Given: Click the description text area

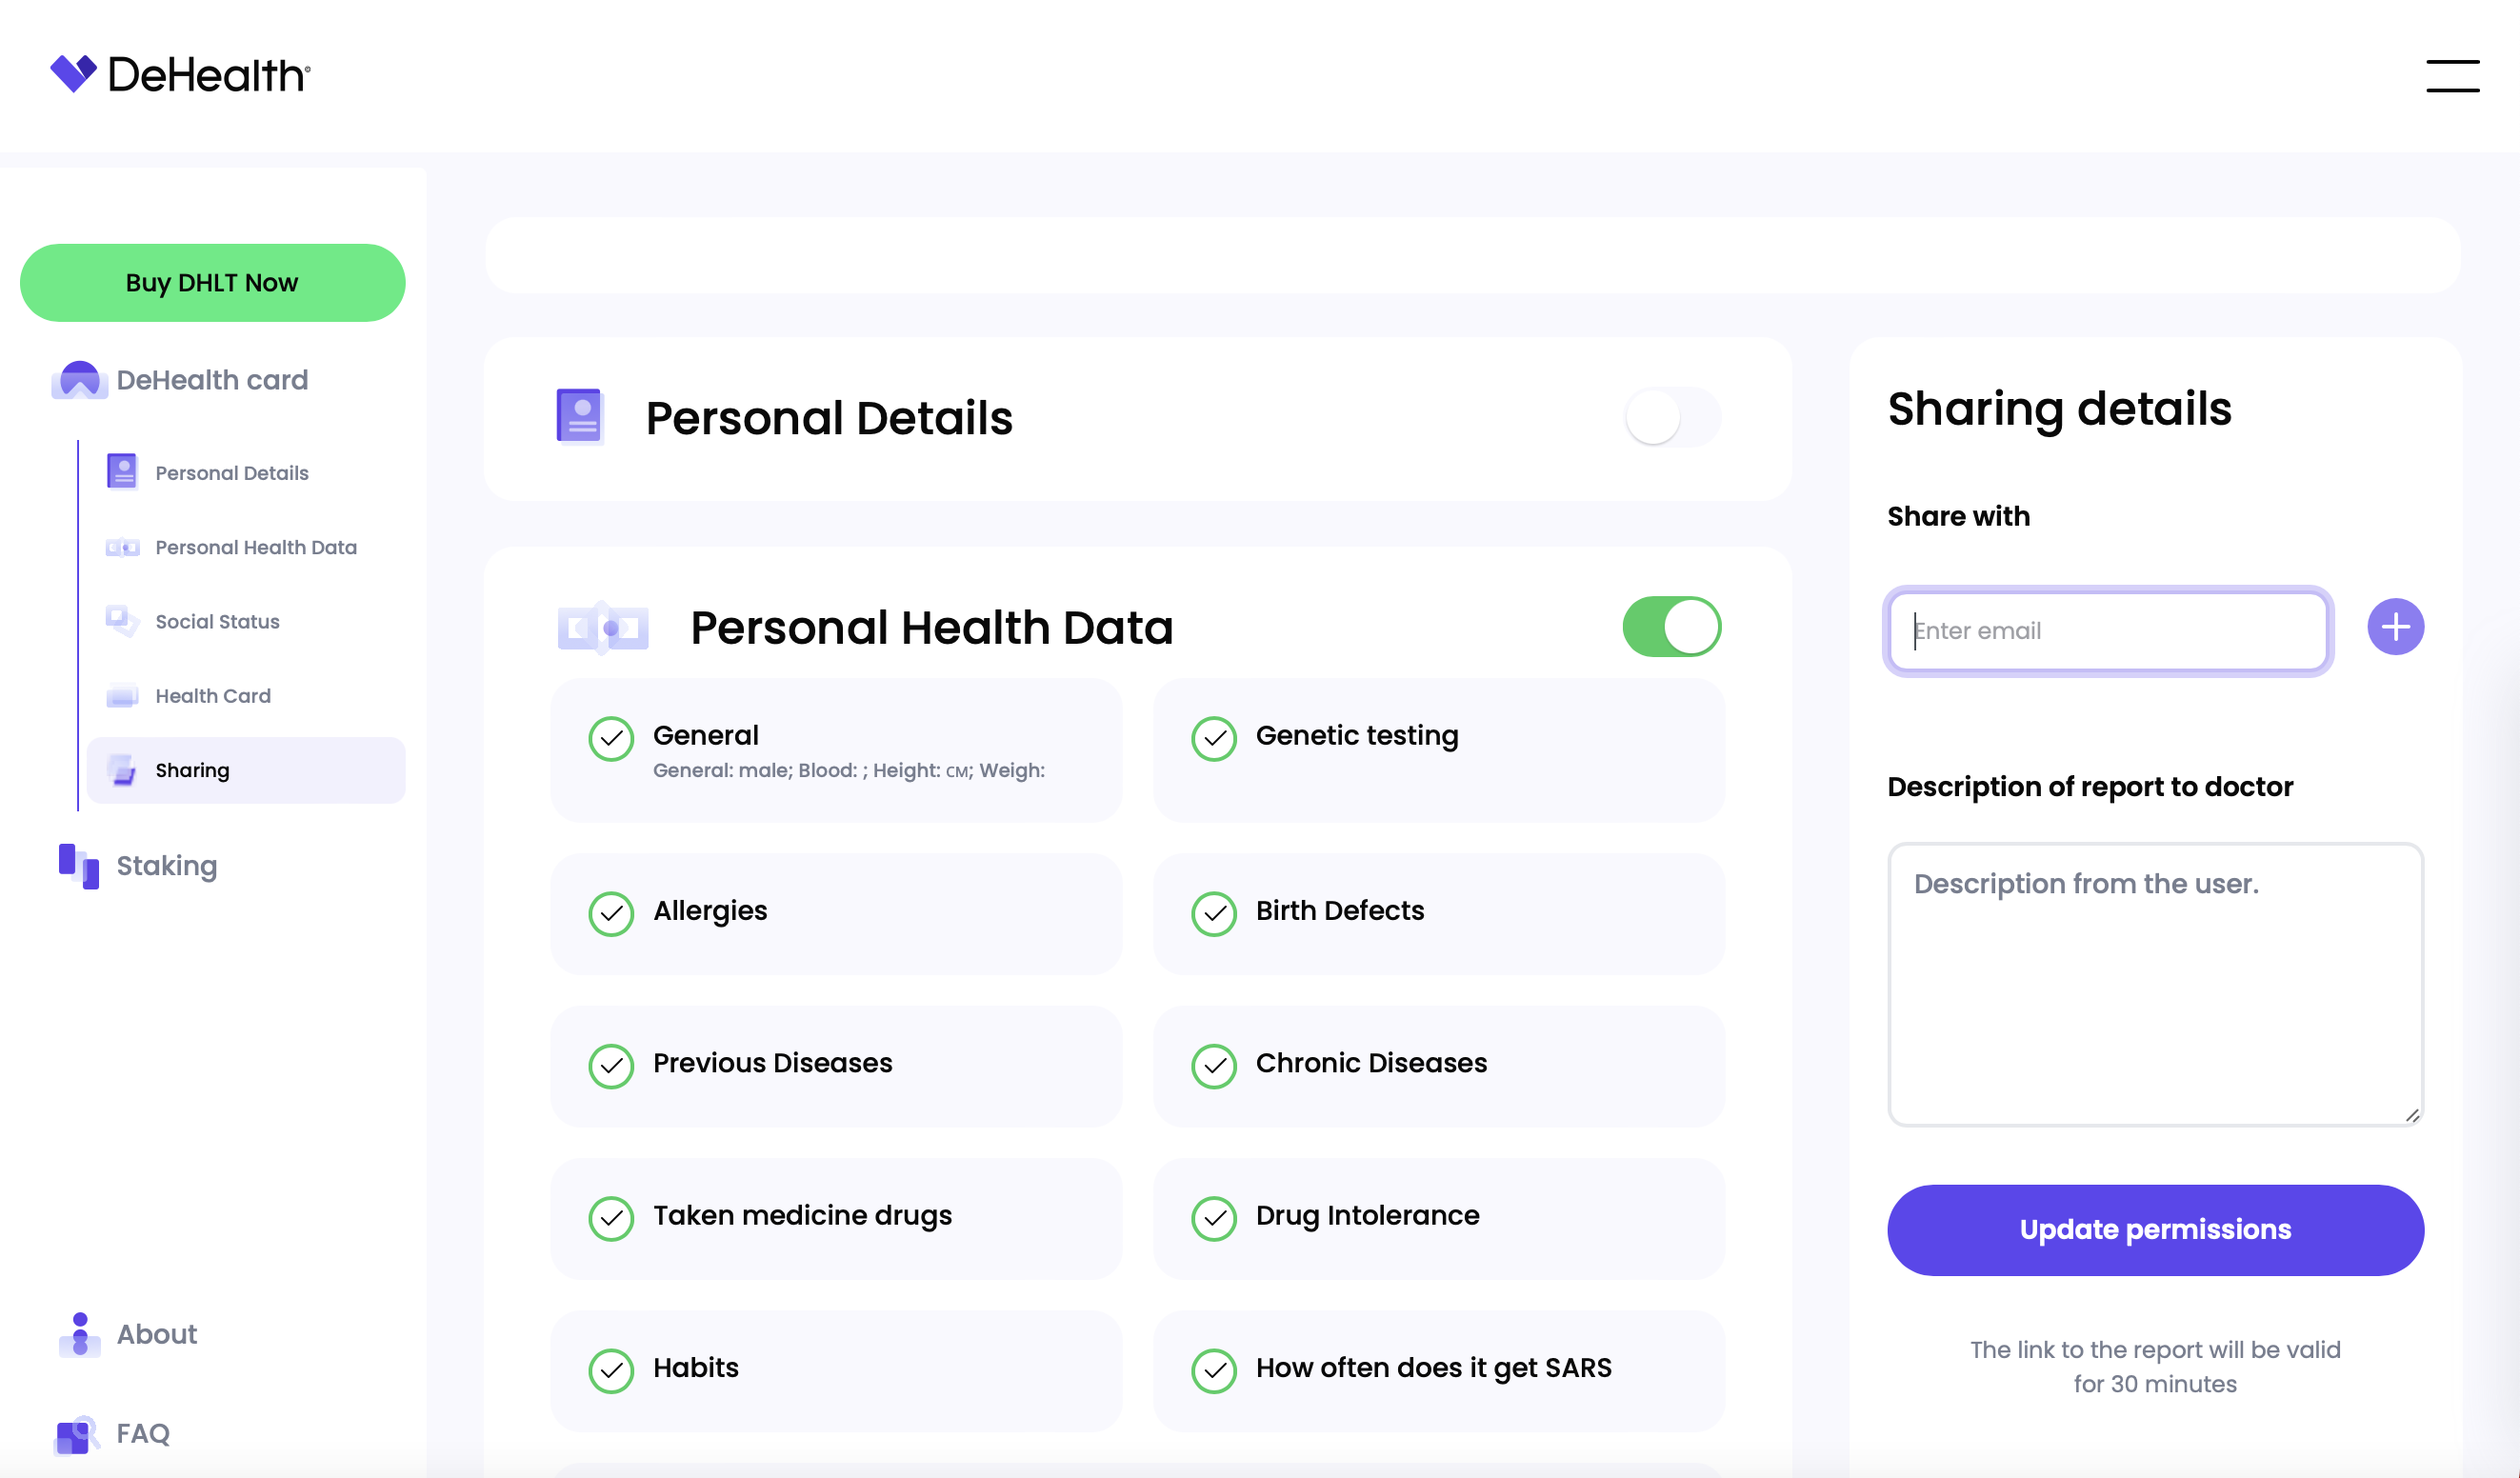Looking at the screenshot, I should tap(2155, 985).
